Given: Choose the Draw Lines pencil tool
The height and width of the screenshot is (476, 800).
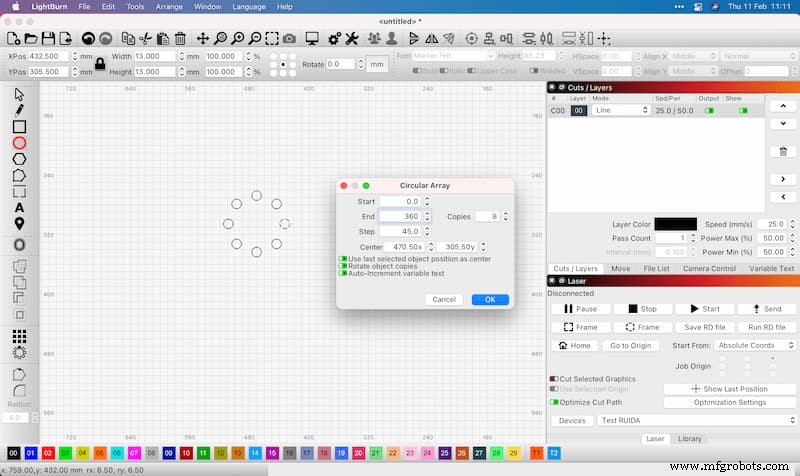Looking at the screenshot, I should pos(19,110).
